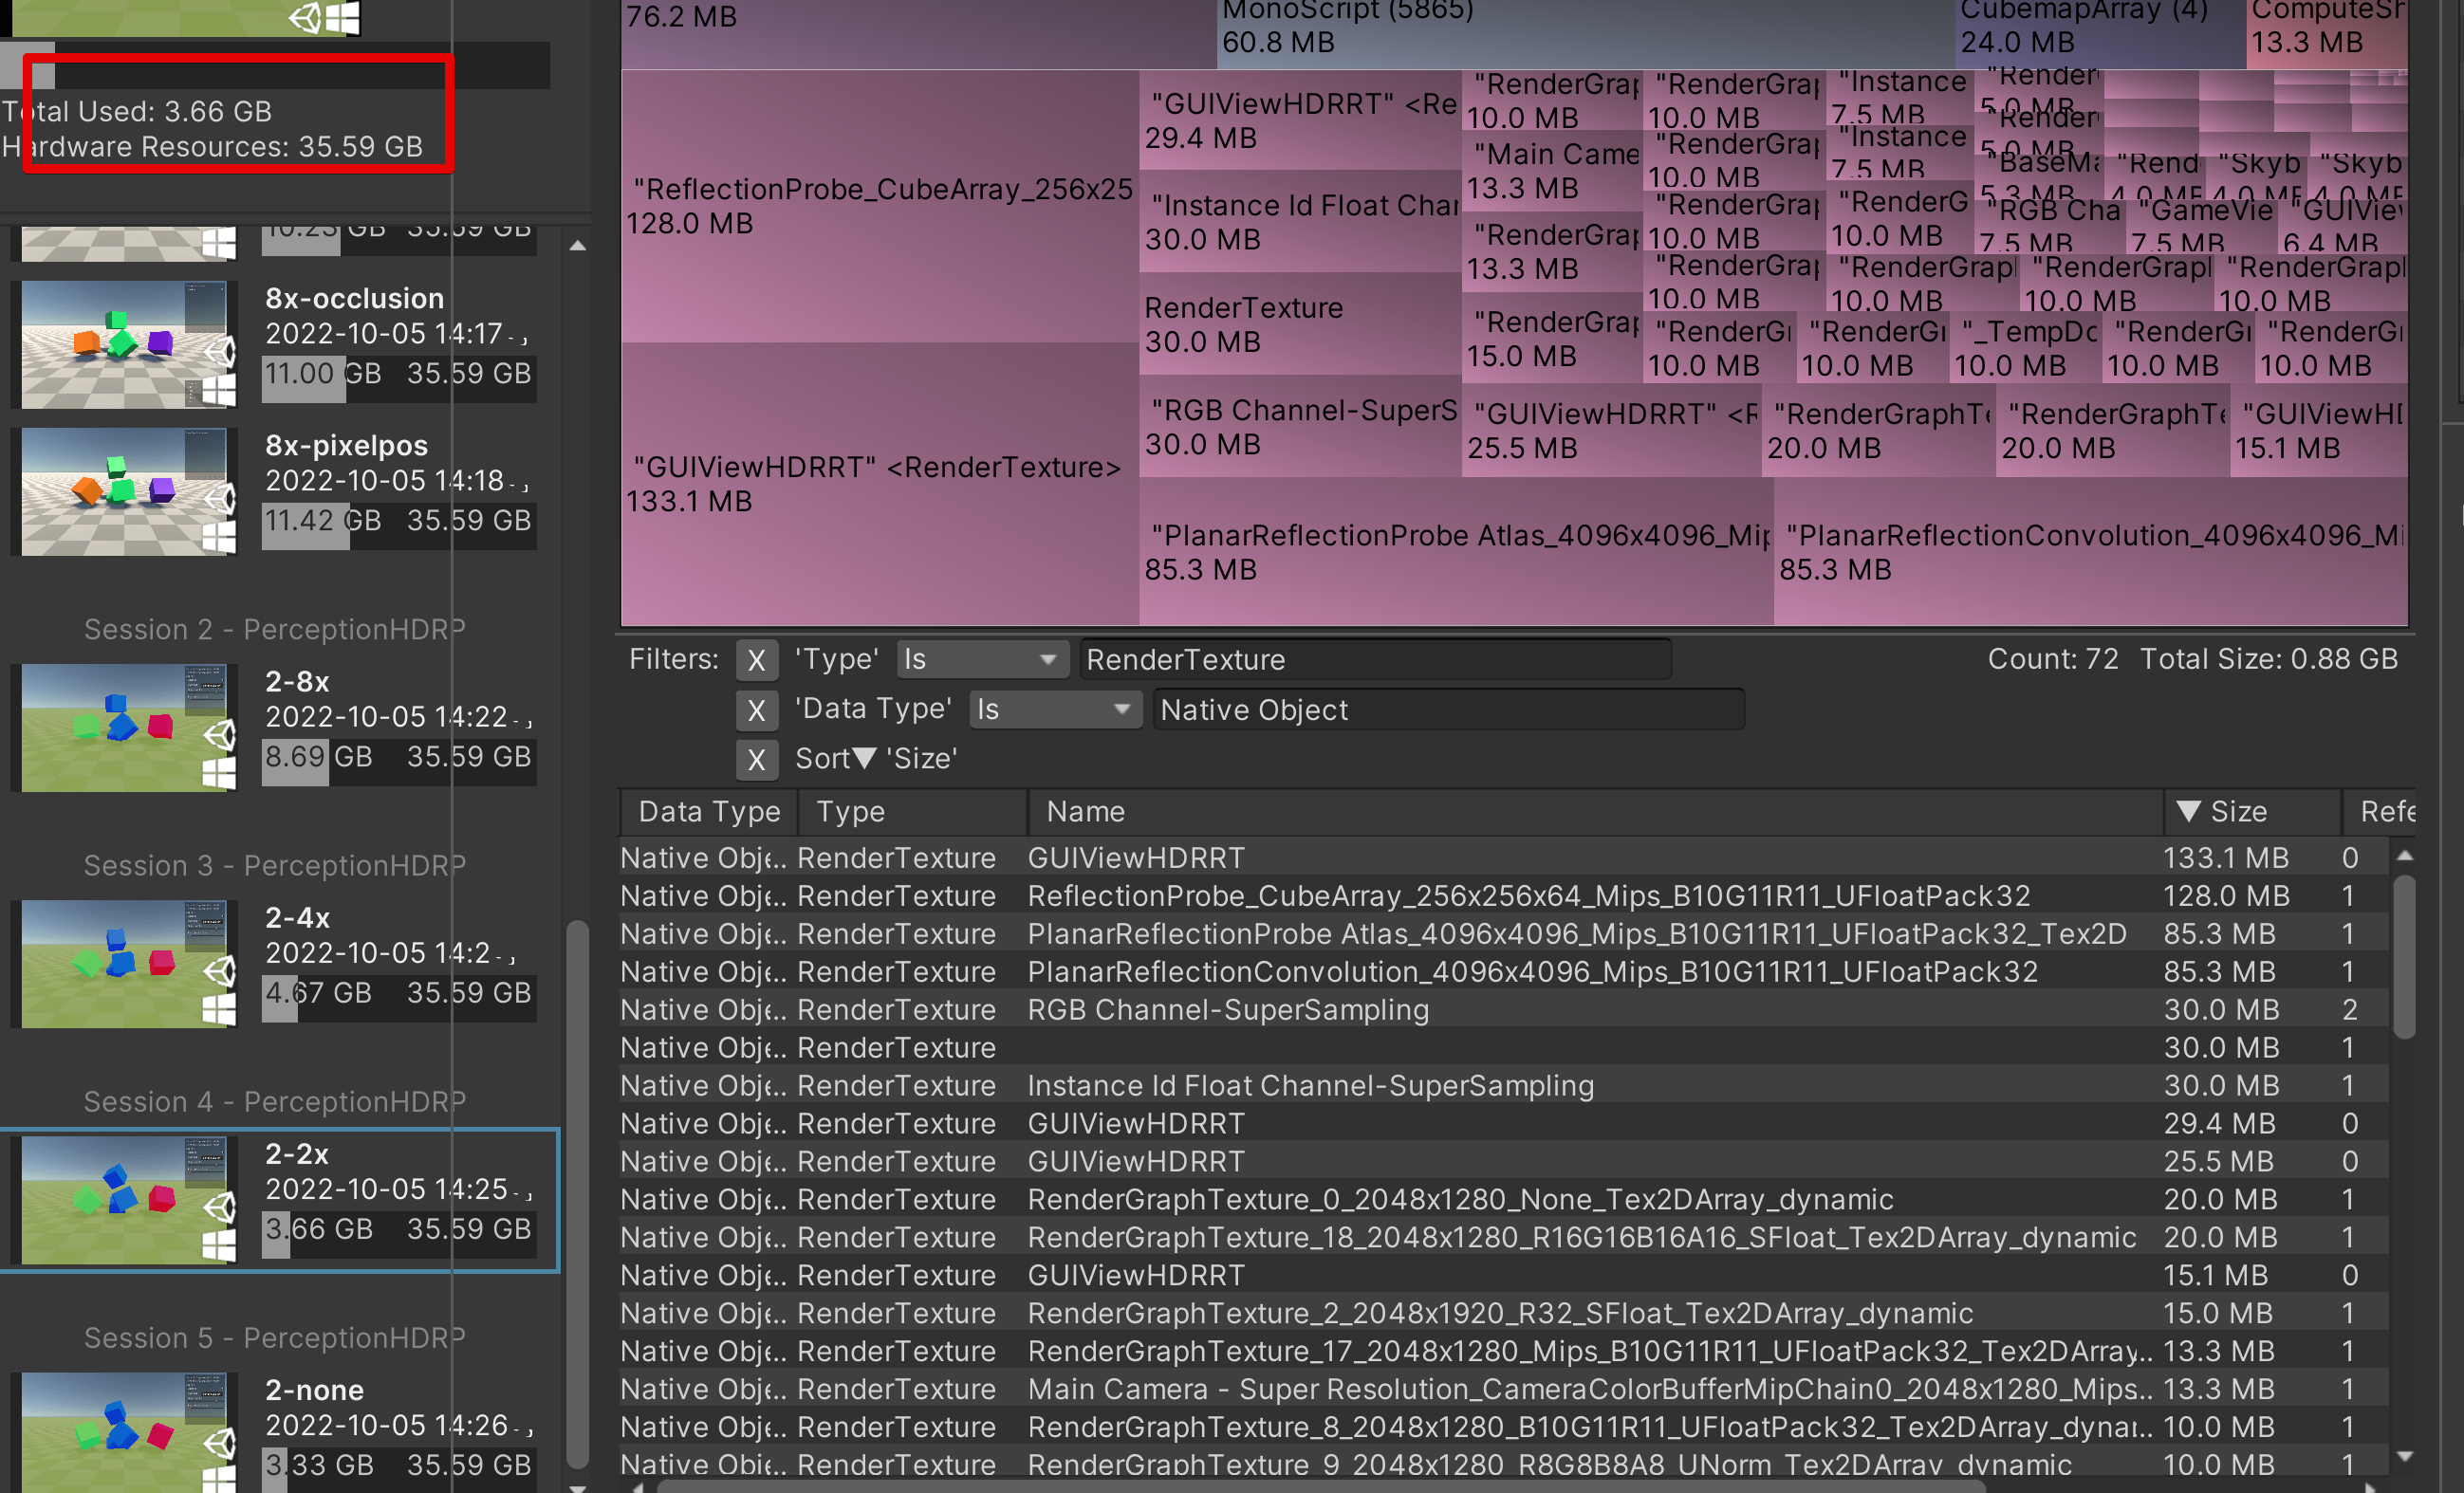Toggle the Size column sort arrow
The image size is (2464, 1493).
[x=2188, y=811]
